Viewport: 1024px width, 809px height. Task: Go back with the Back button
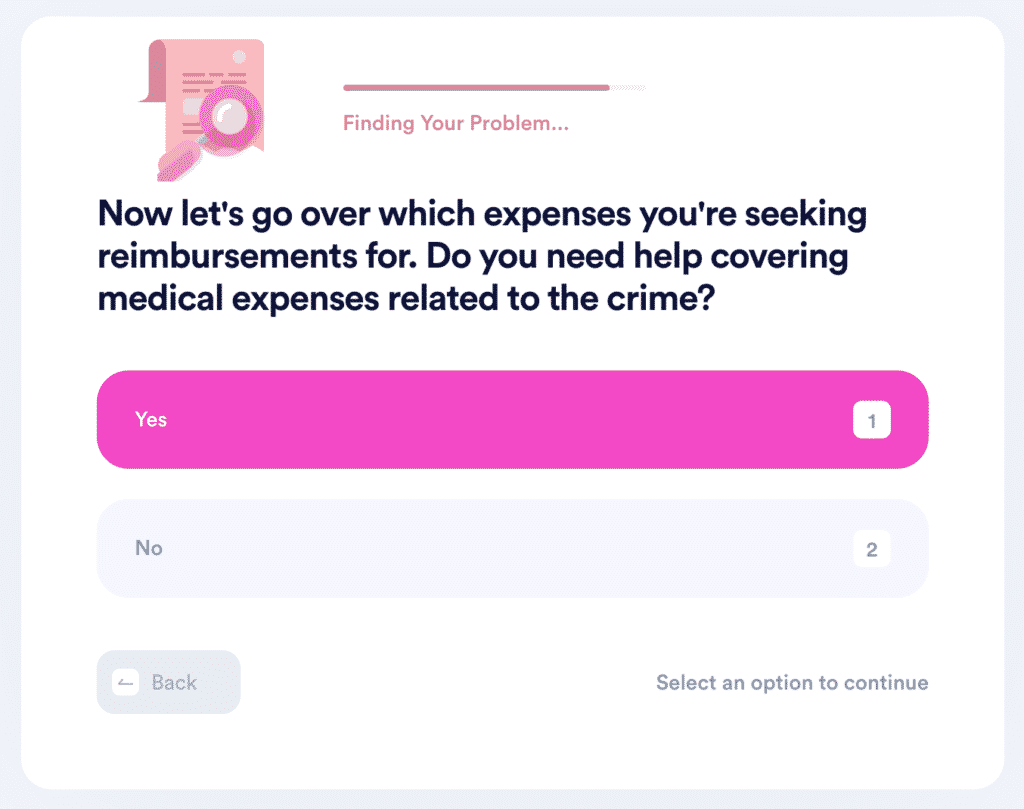[168, 682]
